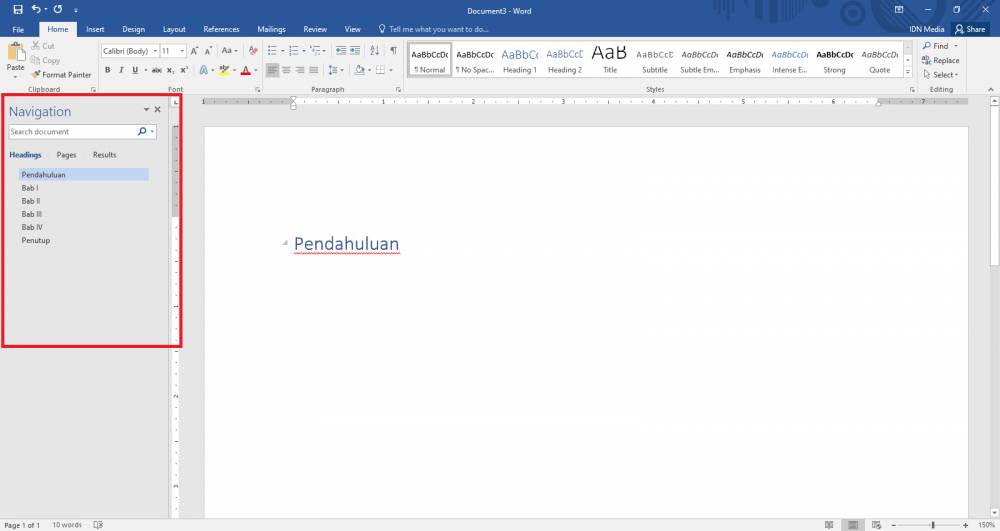Open Navigation pane task options arrow
This screenshot has width=1000, height=531.
tap(146, 110)
